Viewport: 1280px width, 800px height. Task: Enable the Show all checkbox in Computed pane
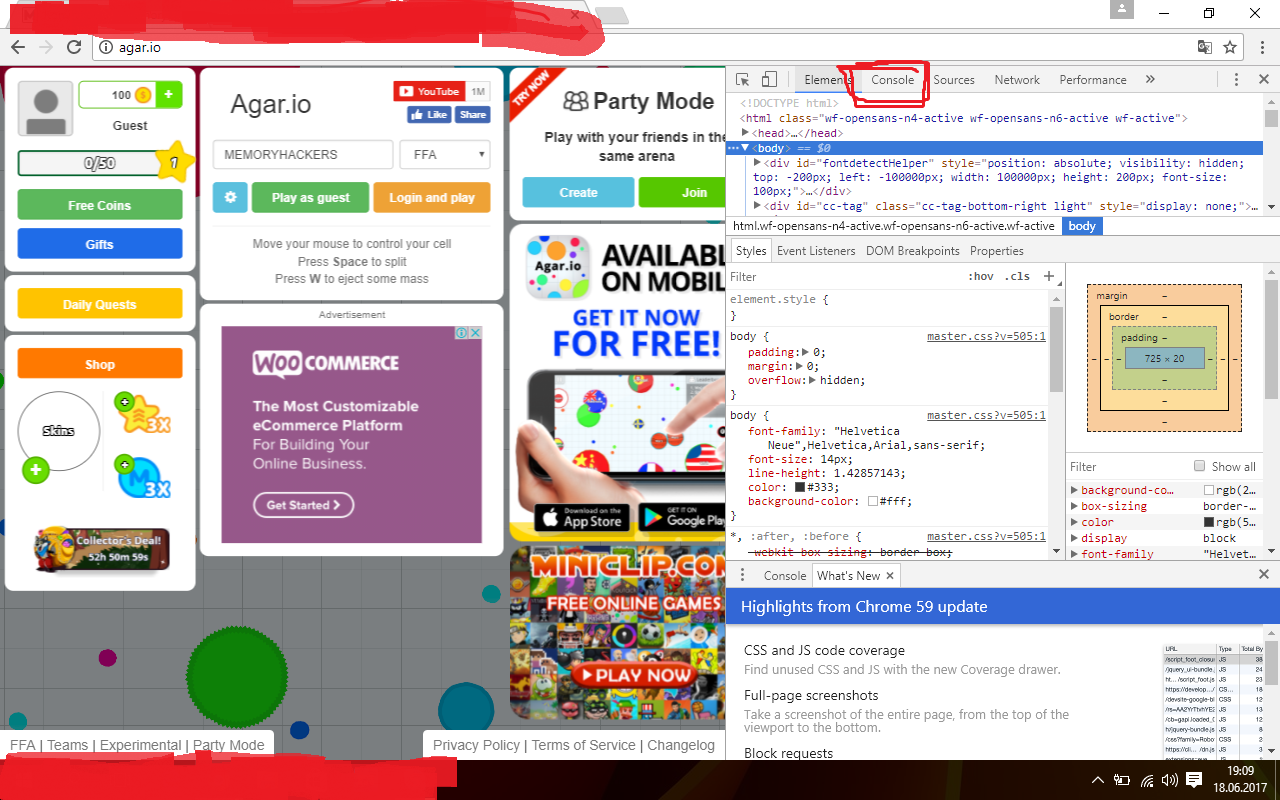tap(1200, 467)
